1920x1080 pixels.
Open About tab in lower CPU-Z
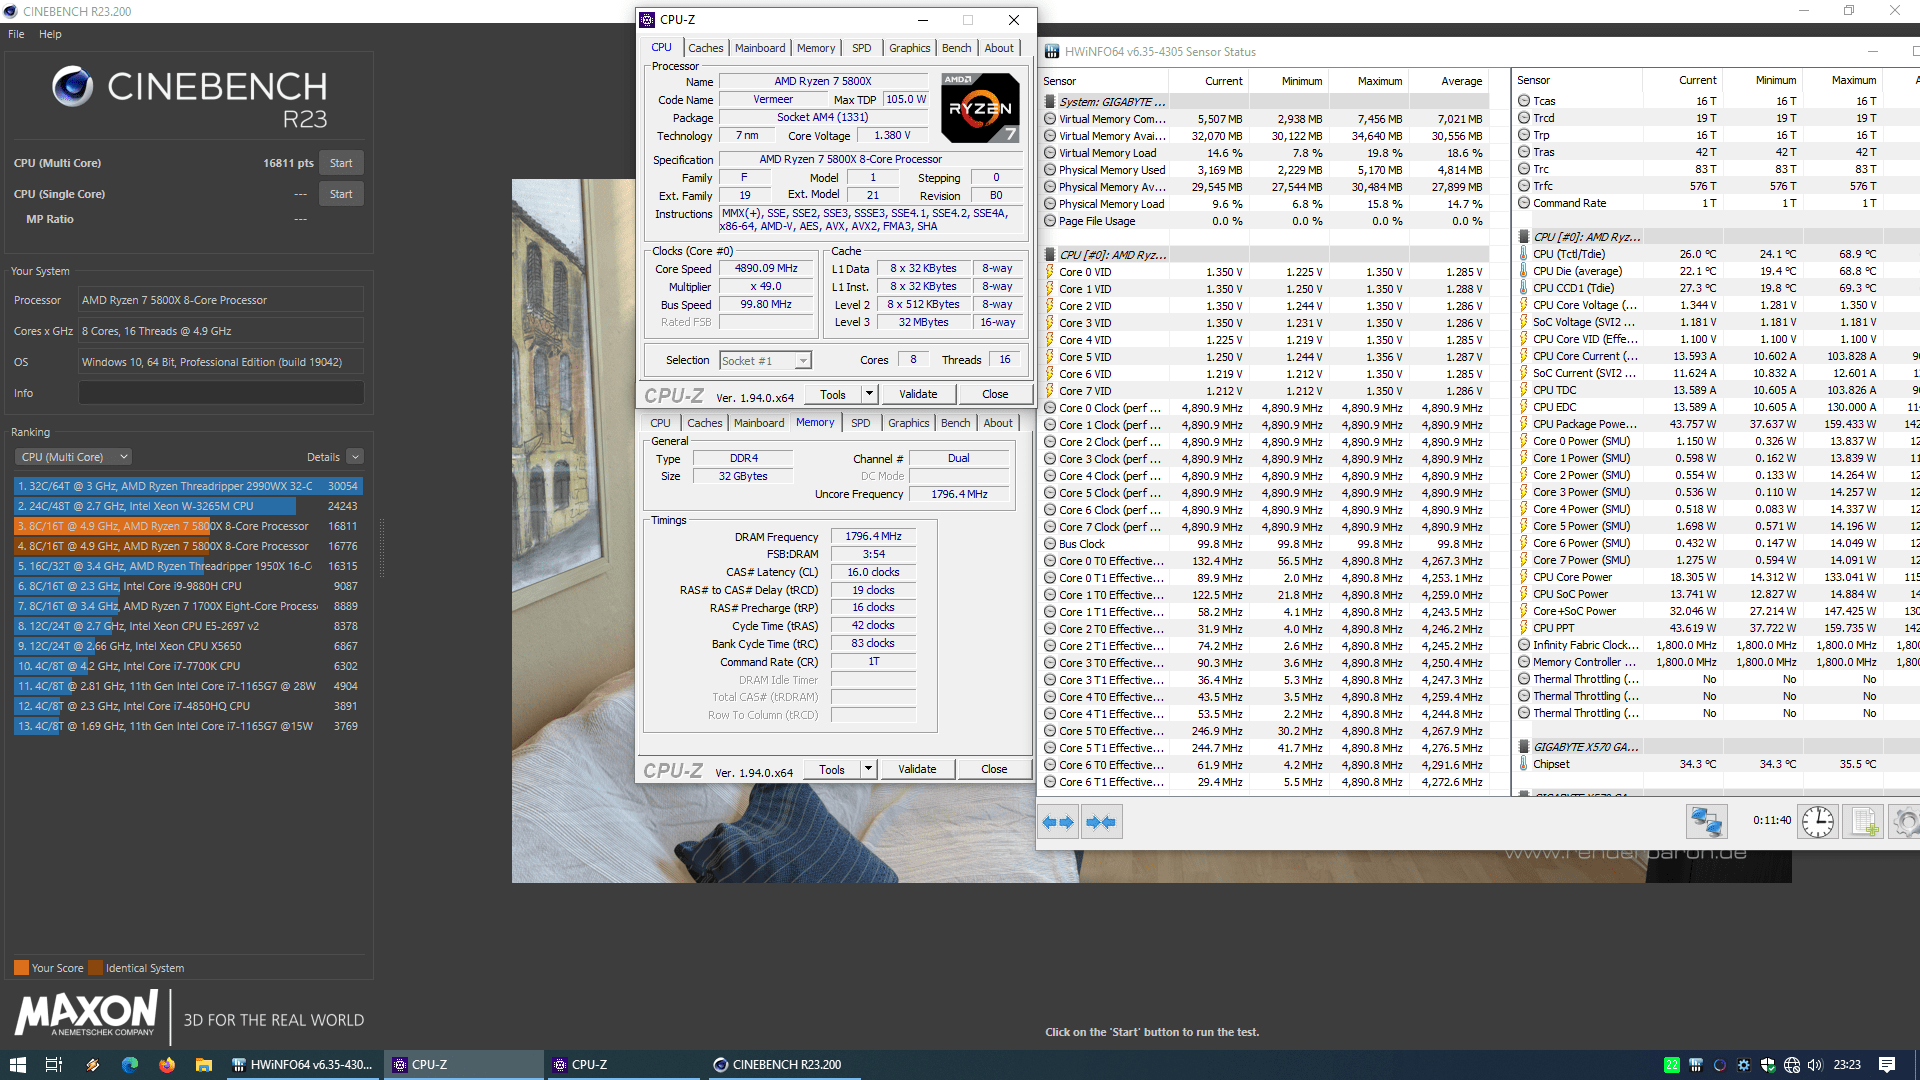(x=997, y=423)
